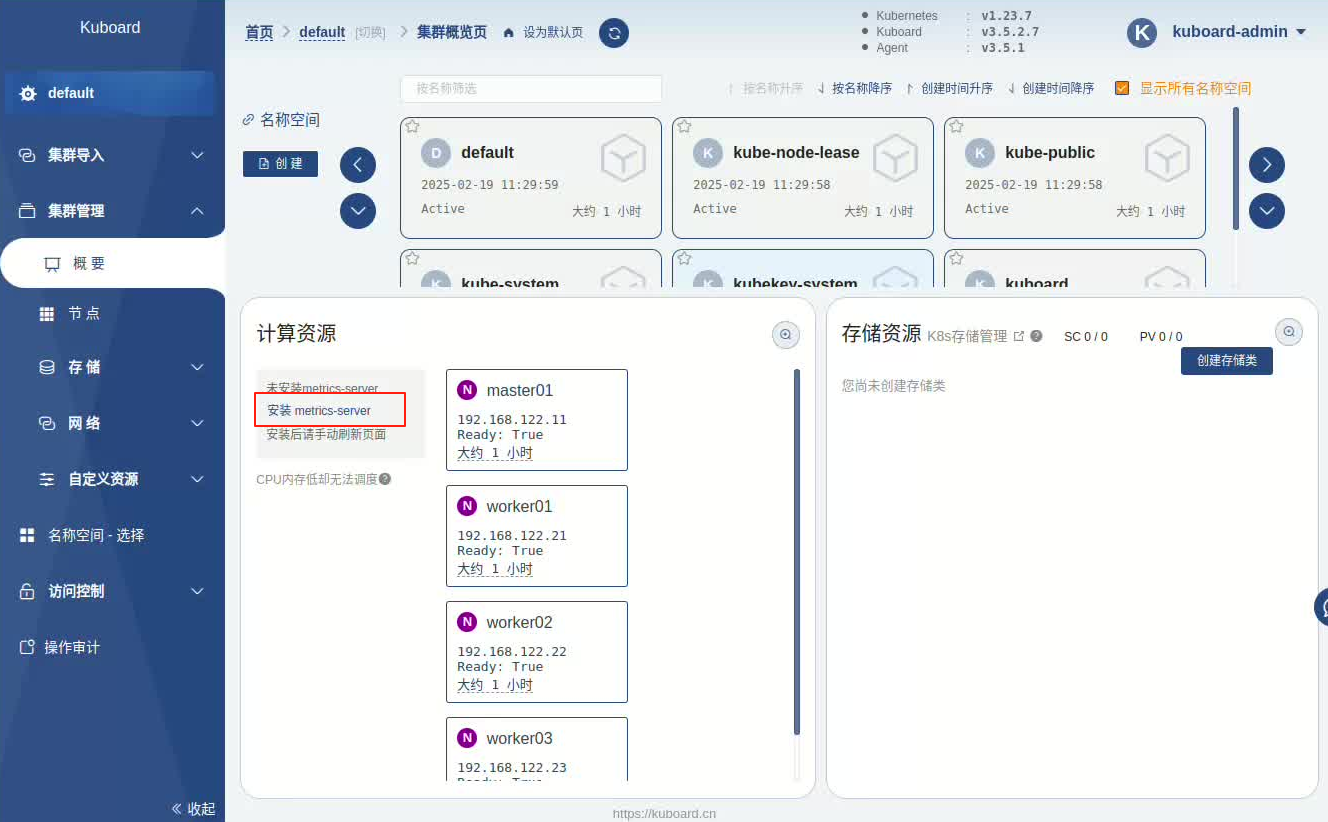
Task: Sort namespaces with 按名称降序
Action: click(x=854, y=88)
